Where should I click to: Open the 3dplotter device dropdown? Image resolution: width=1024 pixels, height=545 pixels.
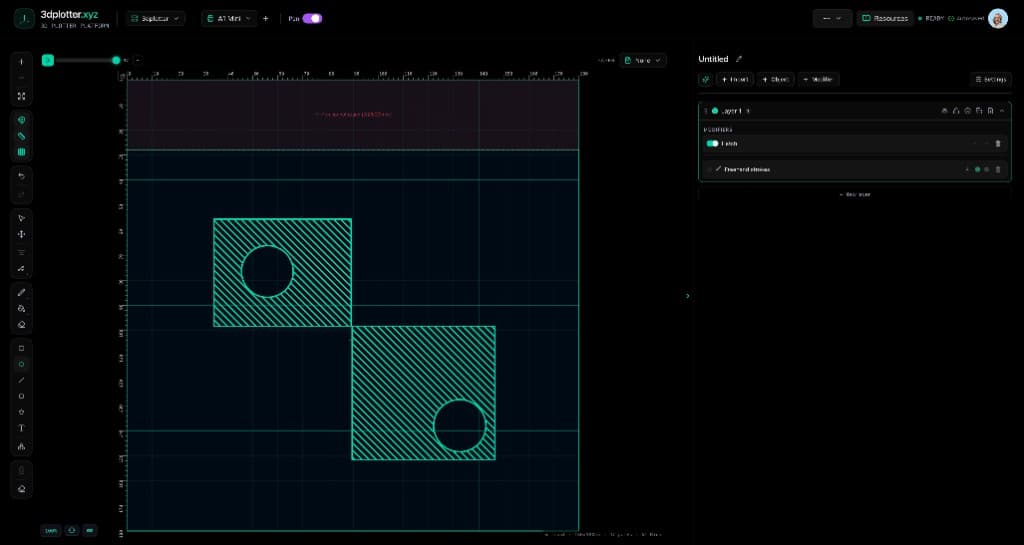pos(155,18)
